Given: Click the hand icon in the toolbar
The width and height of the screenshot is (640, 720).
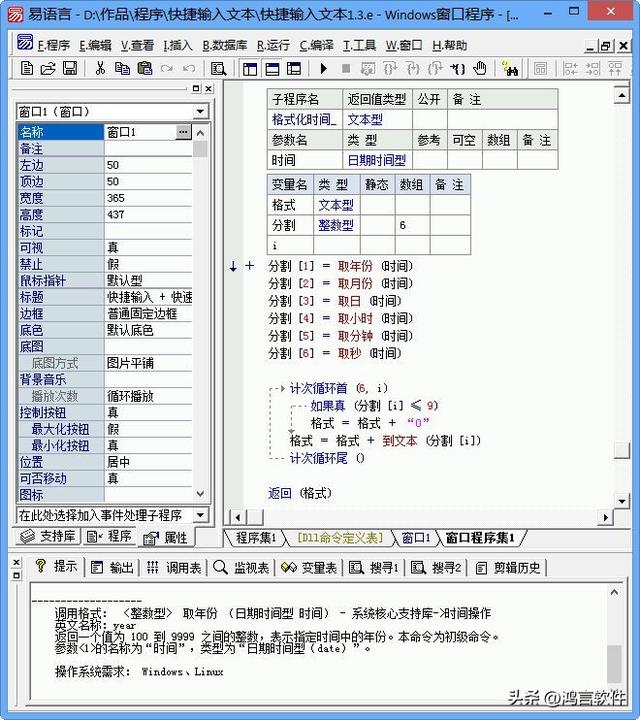Looking at the screenshot, I should 480,68.
